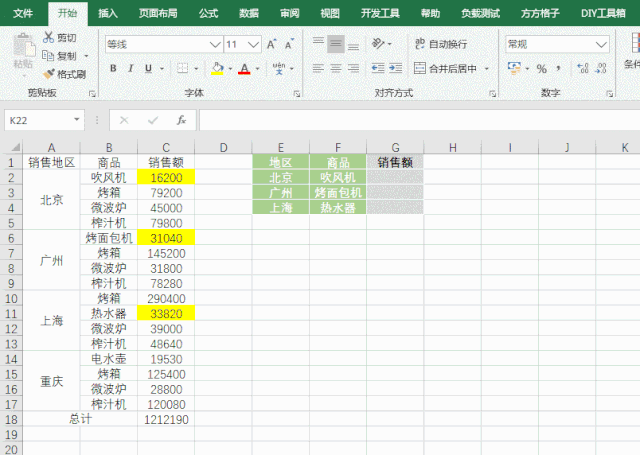
Task: Select the 销售额 header in column G
Action: click(395, 162)
